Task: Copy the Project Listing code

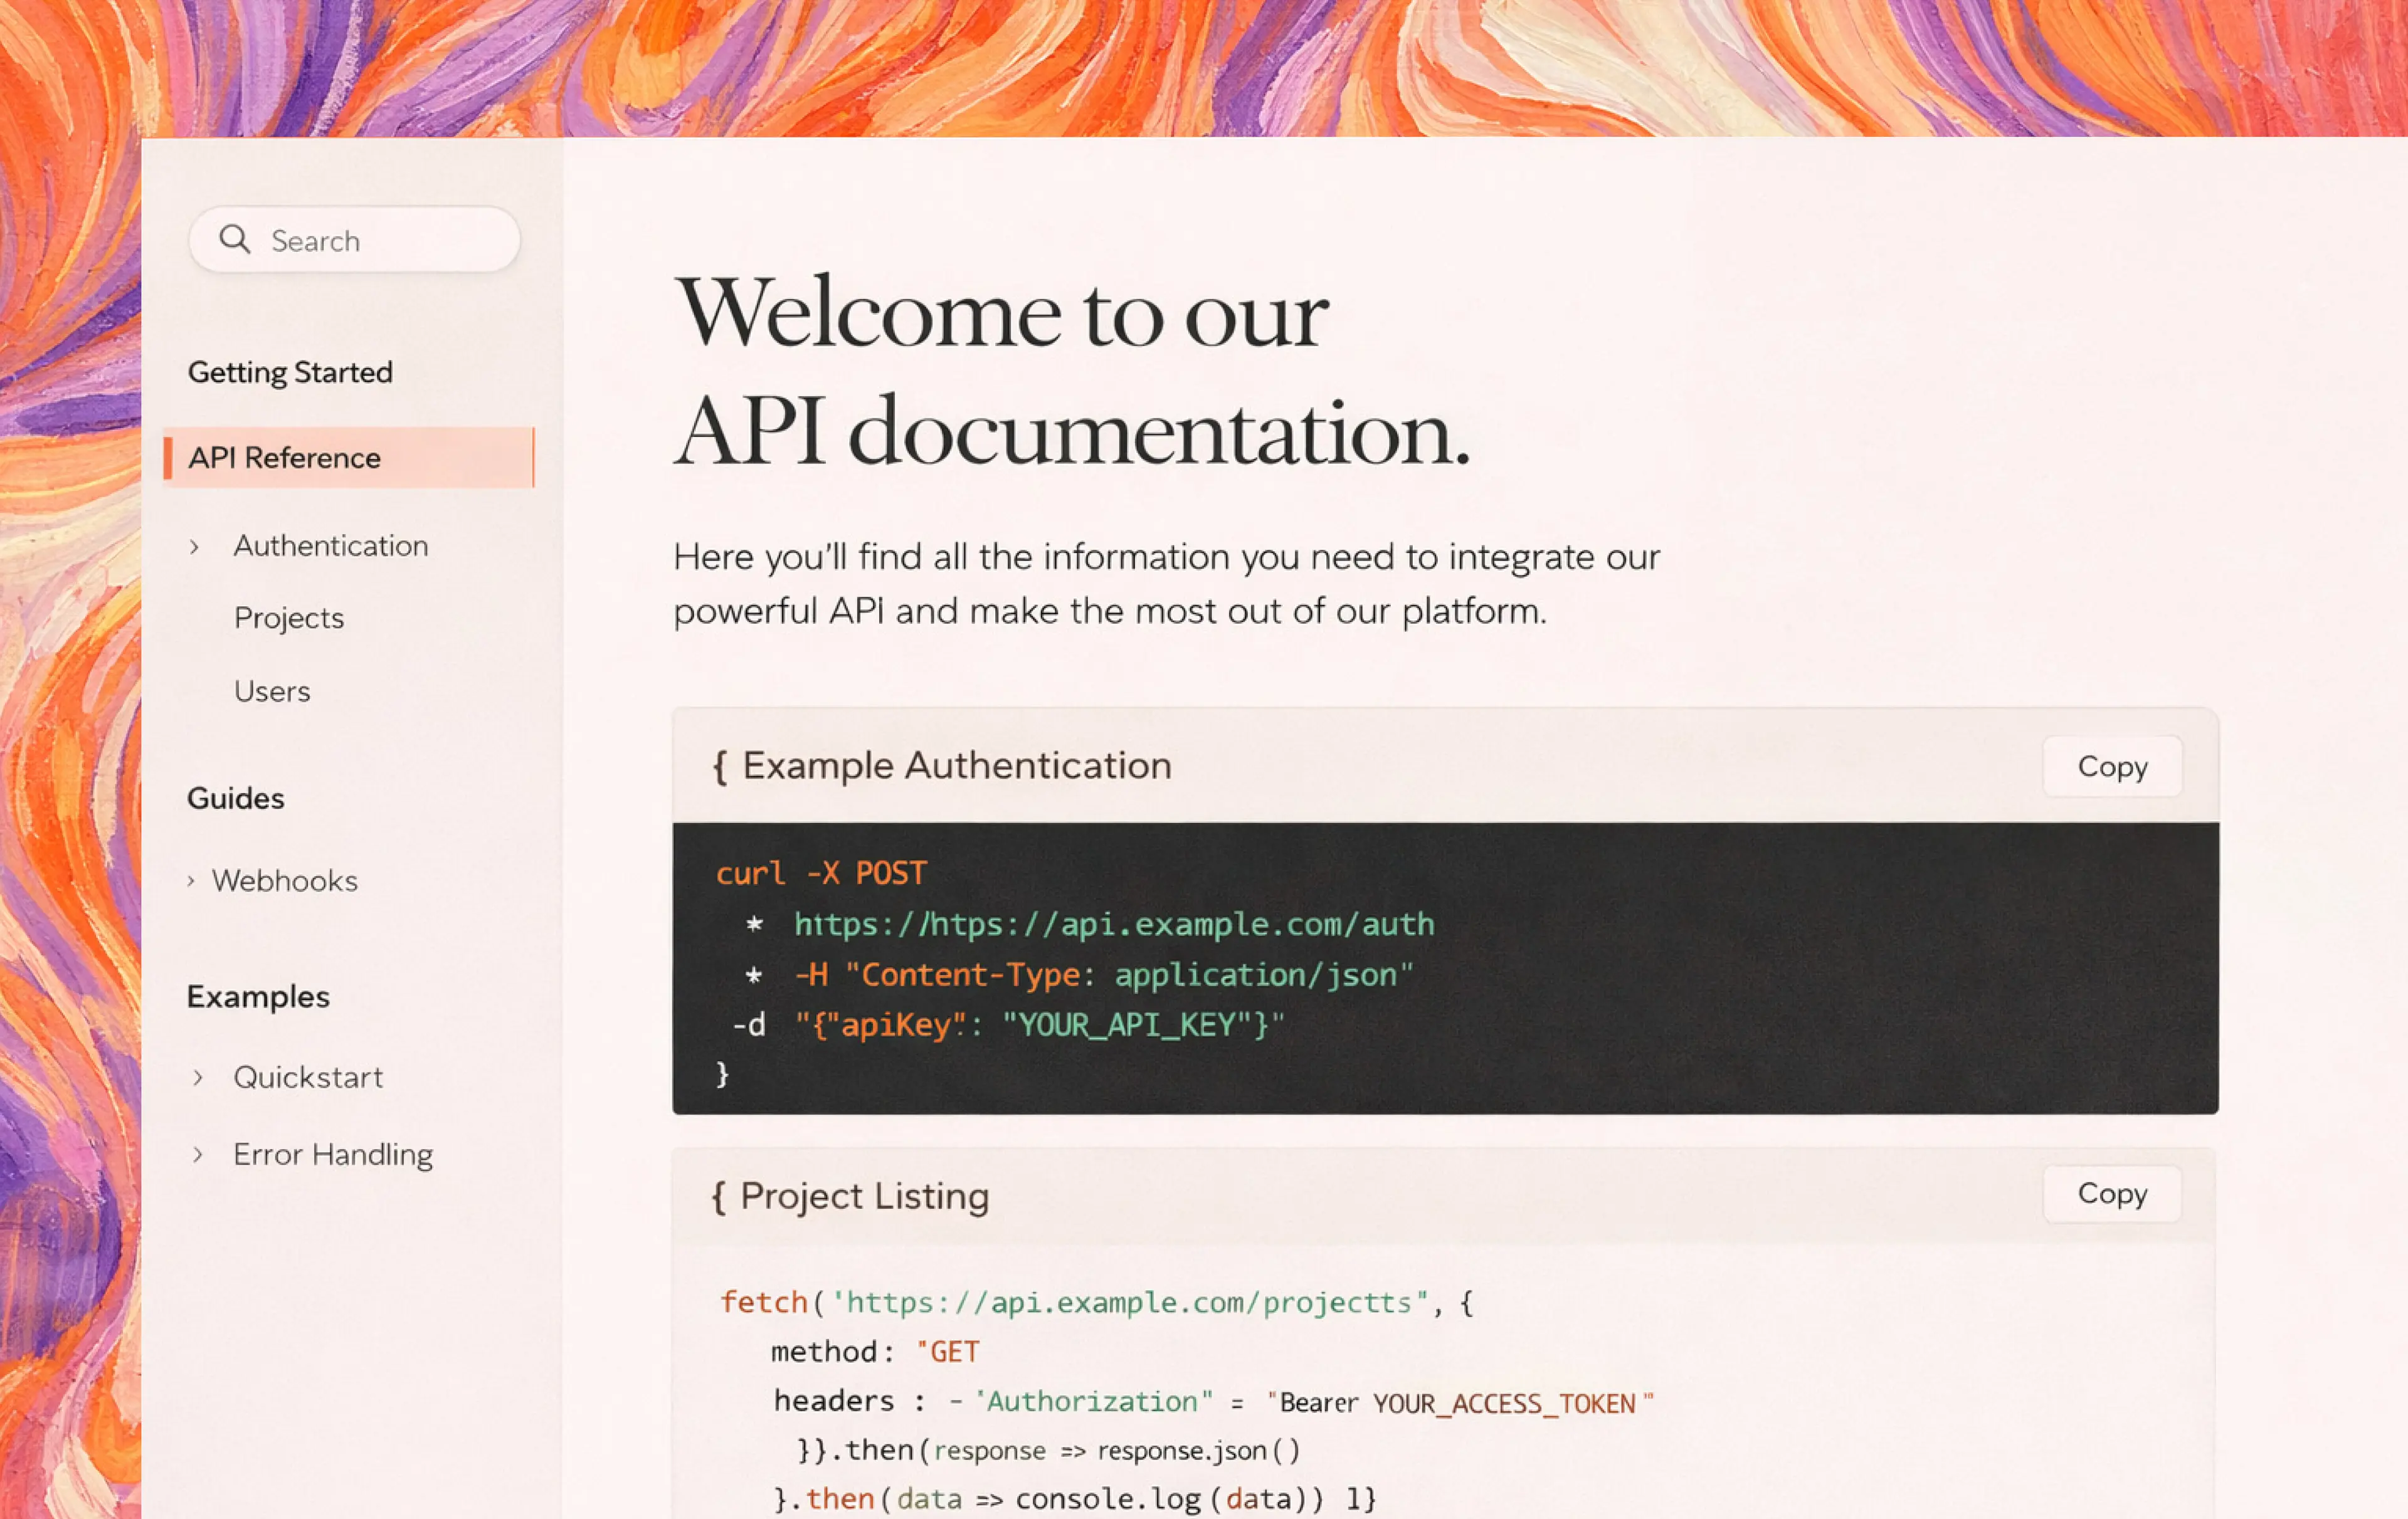Action: pos(2112,1194)
